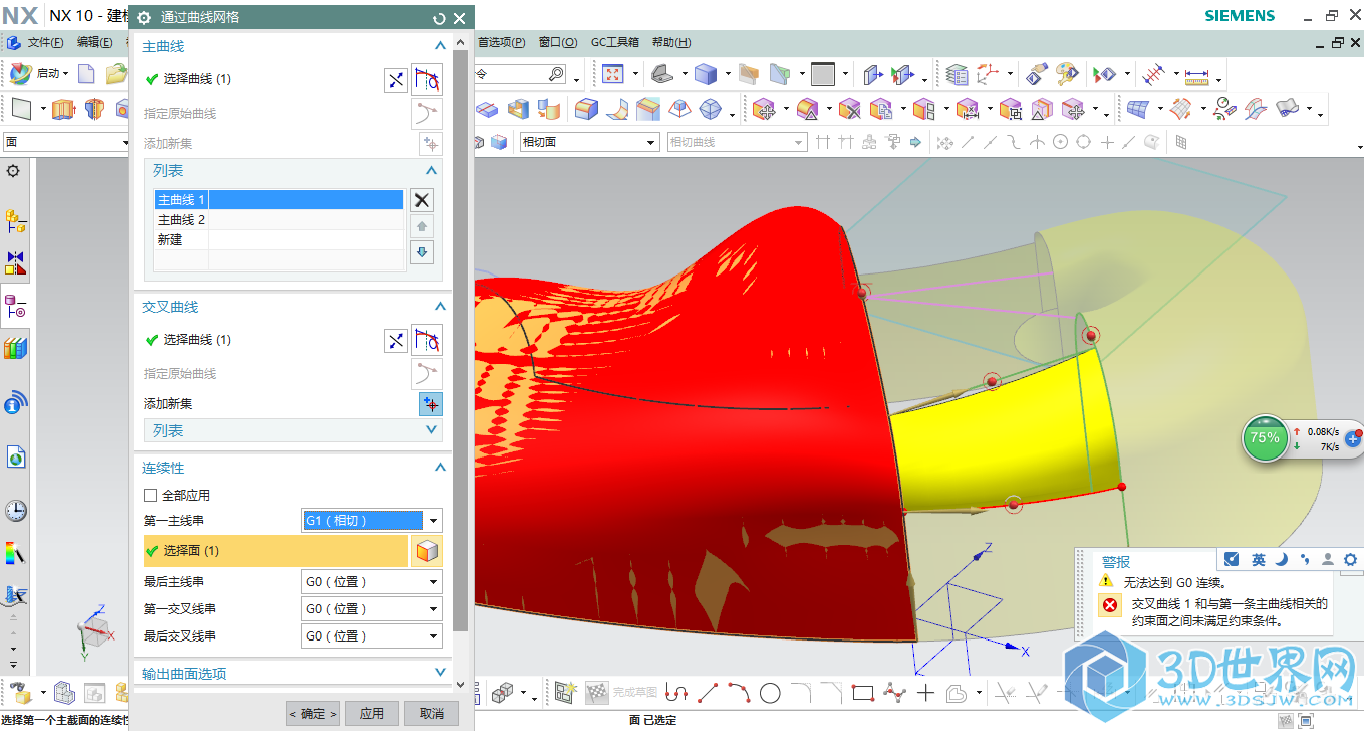Collapse the 交叉曲线 section
Screen dimensions: 1364x731
pyautogui.click(x=439, y=307)
